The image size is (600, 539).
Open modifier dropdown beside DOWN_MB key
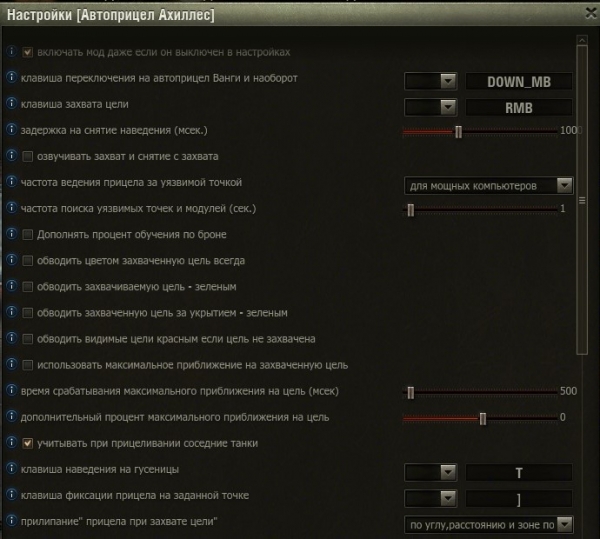click(431, 81)
